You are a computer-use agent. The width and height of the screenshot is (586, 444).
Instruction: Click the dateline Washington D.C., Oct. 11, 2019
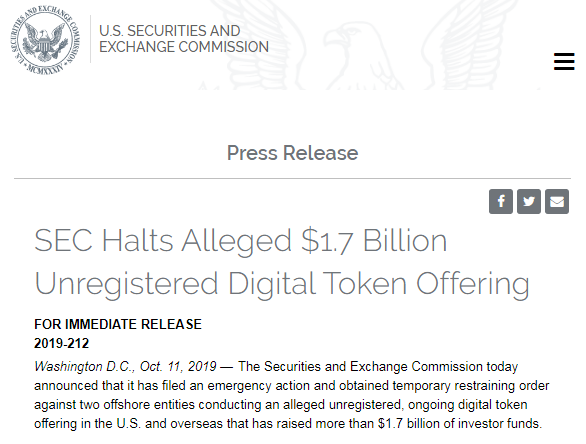click(x=125, y=366)
